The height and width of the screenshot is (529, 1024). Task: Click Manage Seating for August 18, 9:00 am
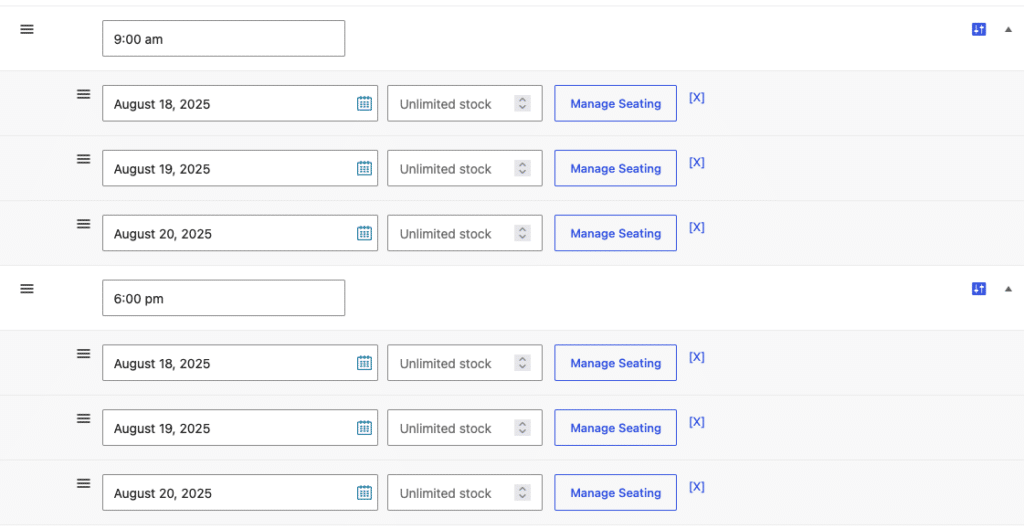(x=615, y=103)
